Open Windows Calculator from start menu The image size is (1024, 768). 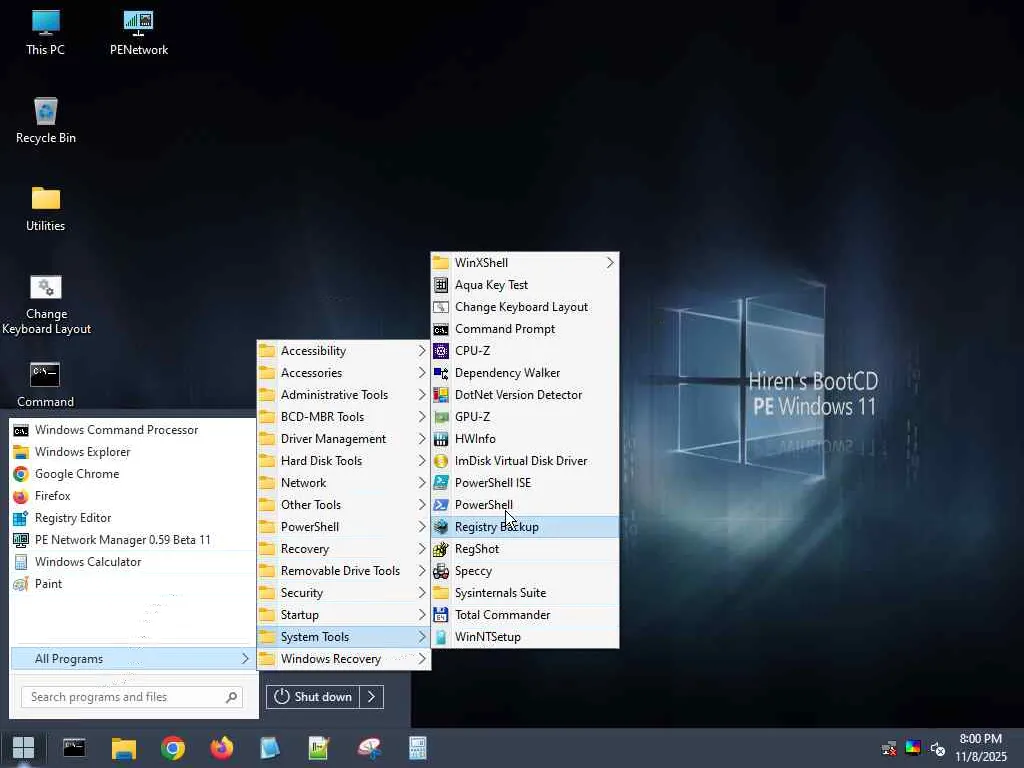click(x=133, y=562)
